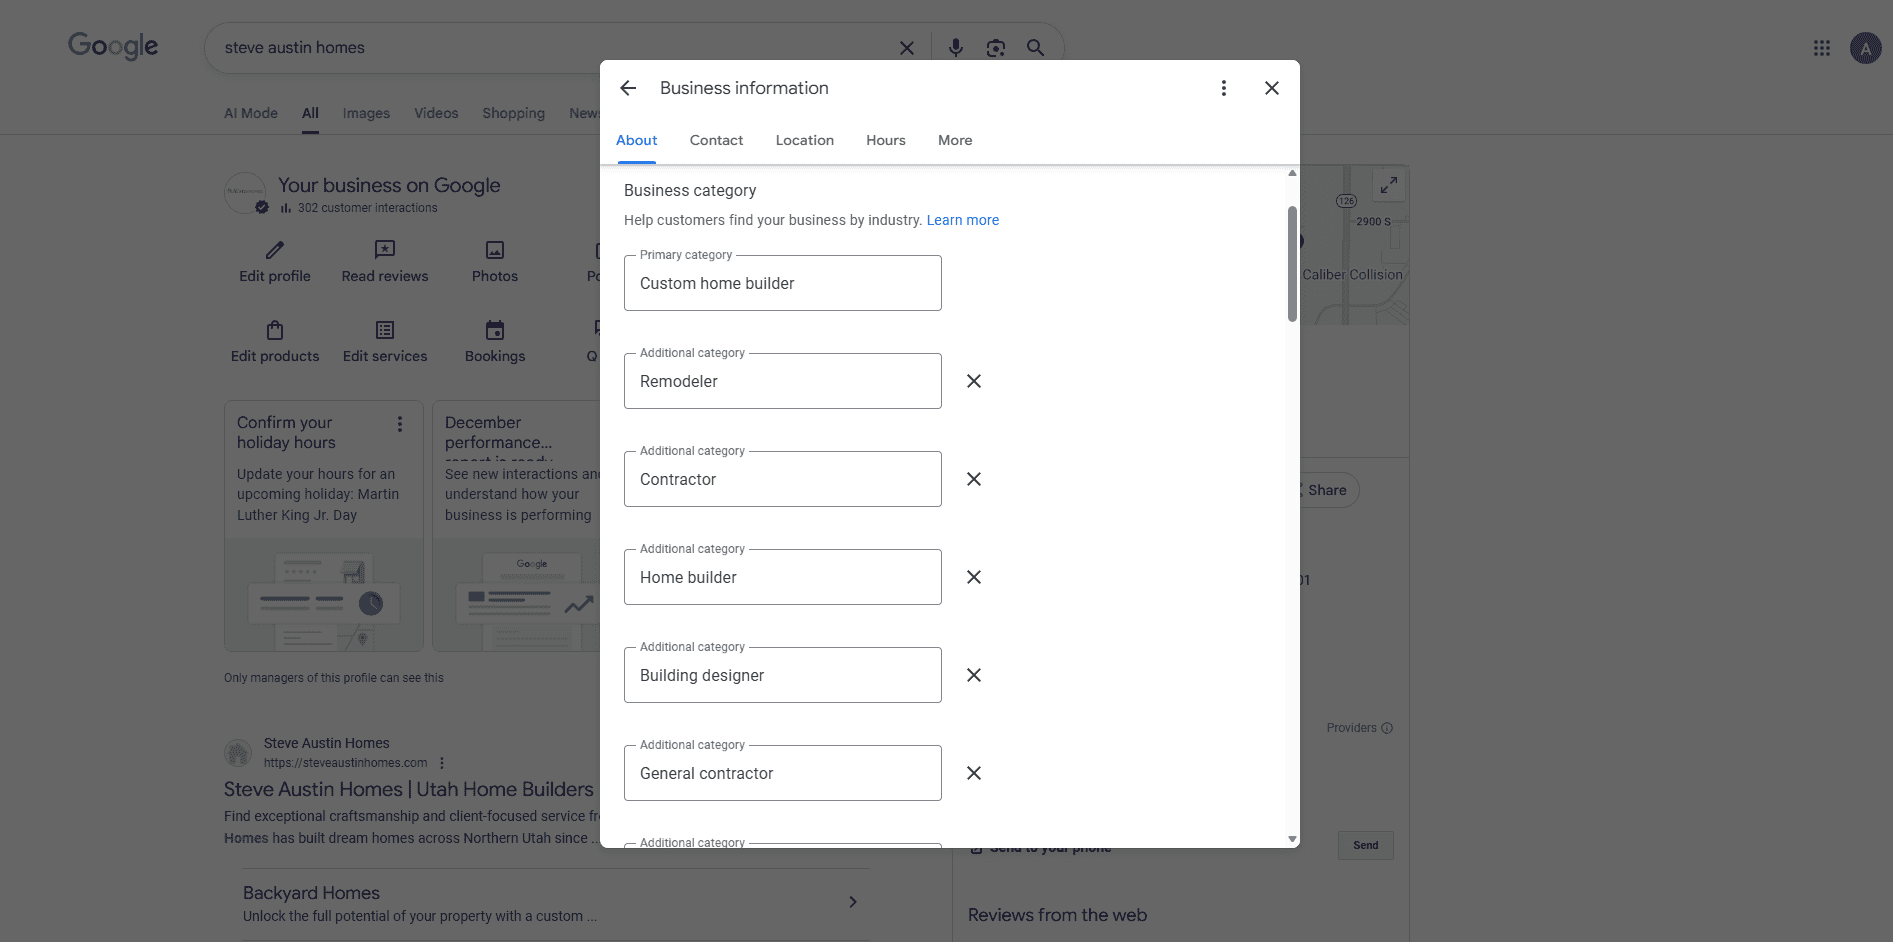Open Google apps grid
This screenshot has height=942, width=1893.
pyautogui.click(x=1821, y=48)
